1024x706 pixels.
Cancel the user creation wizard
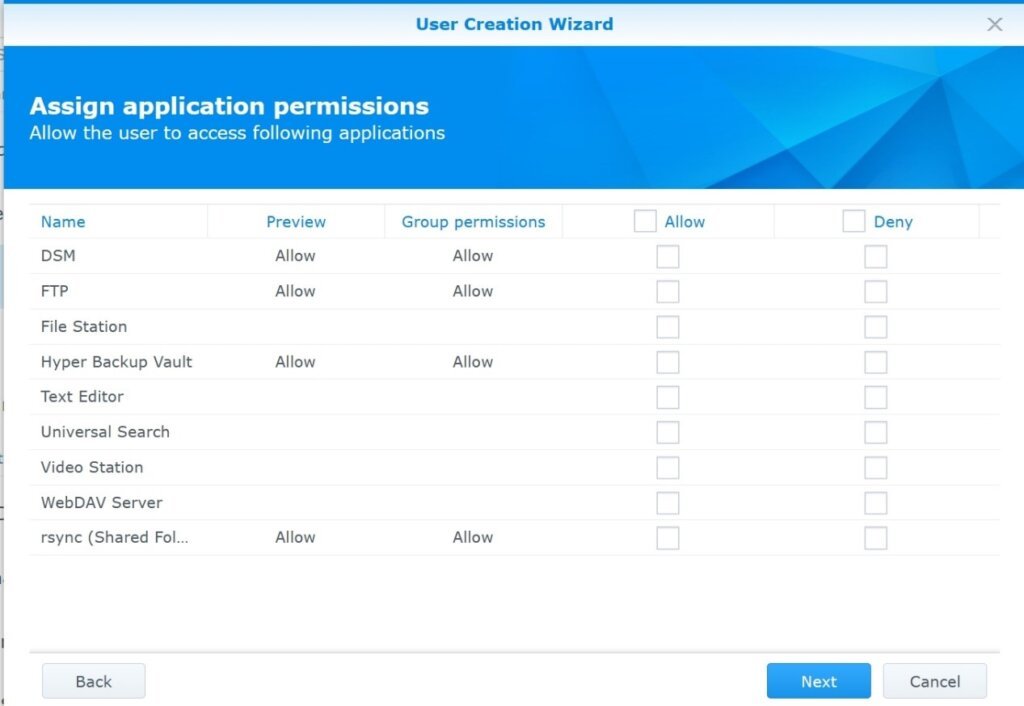[x=934, y=681]
